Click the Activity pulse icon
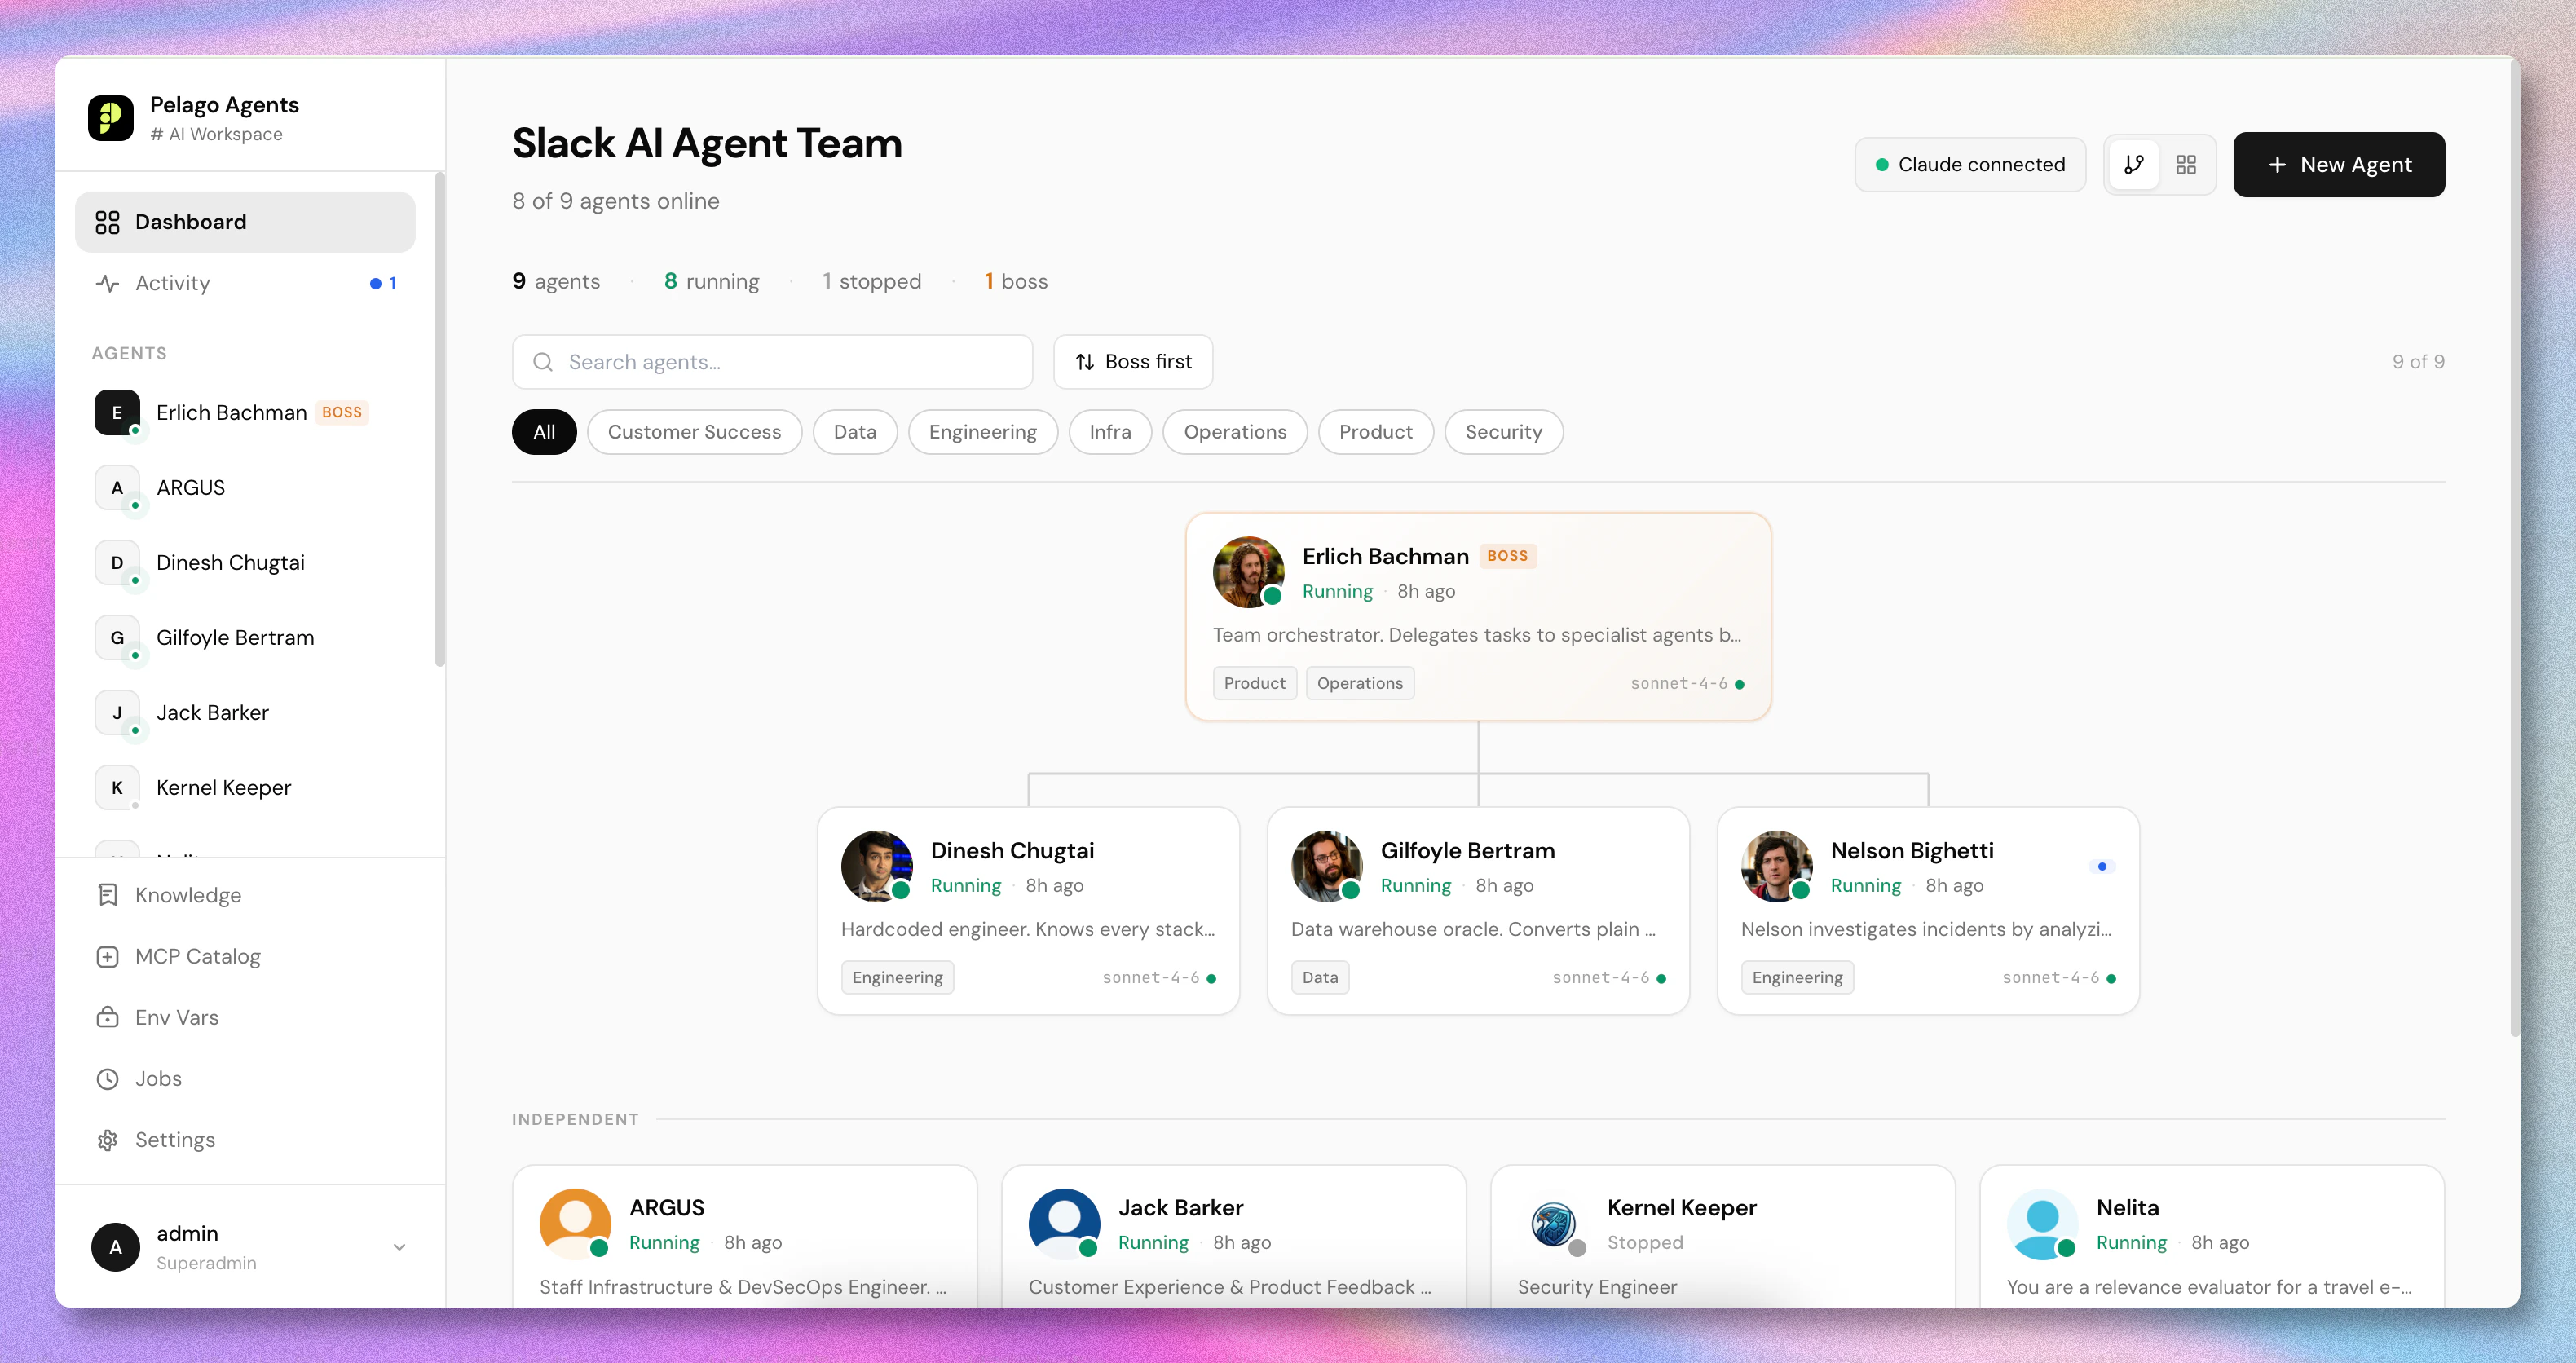Image resolution: width=2576 pixels, height=1363 pixels. coord(108,283)
